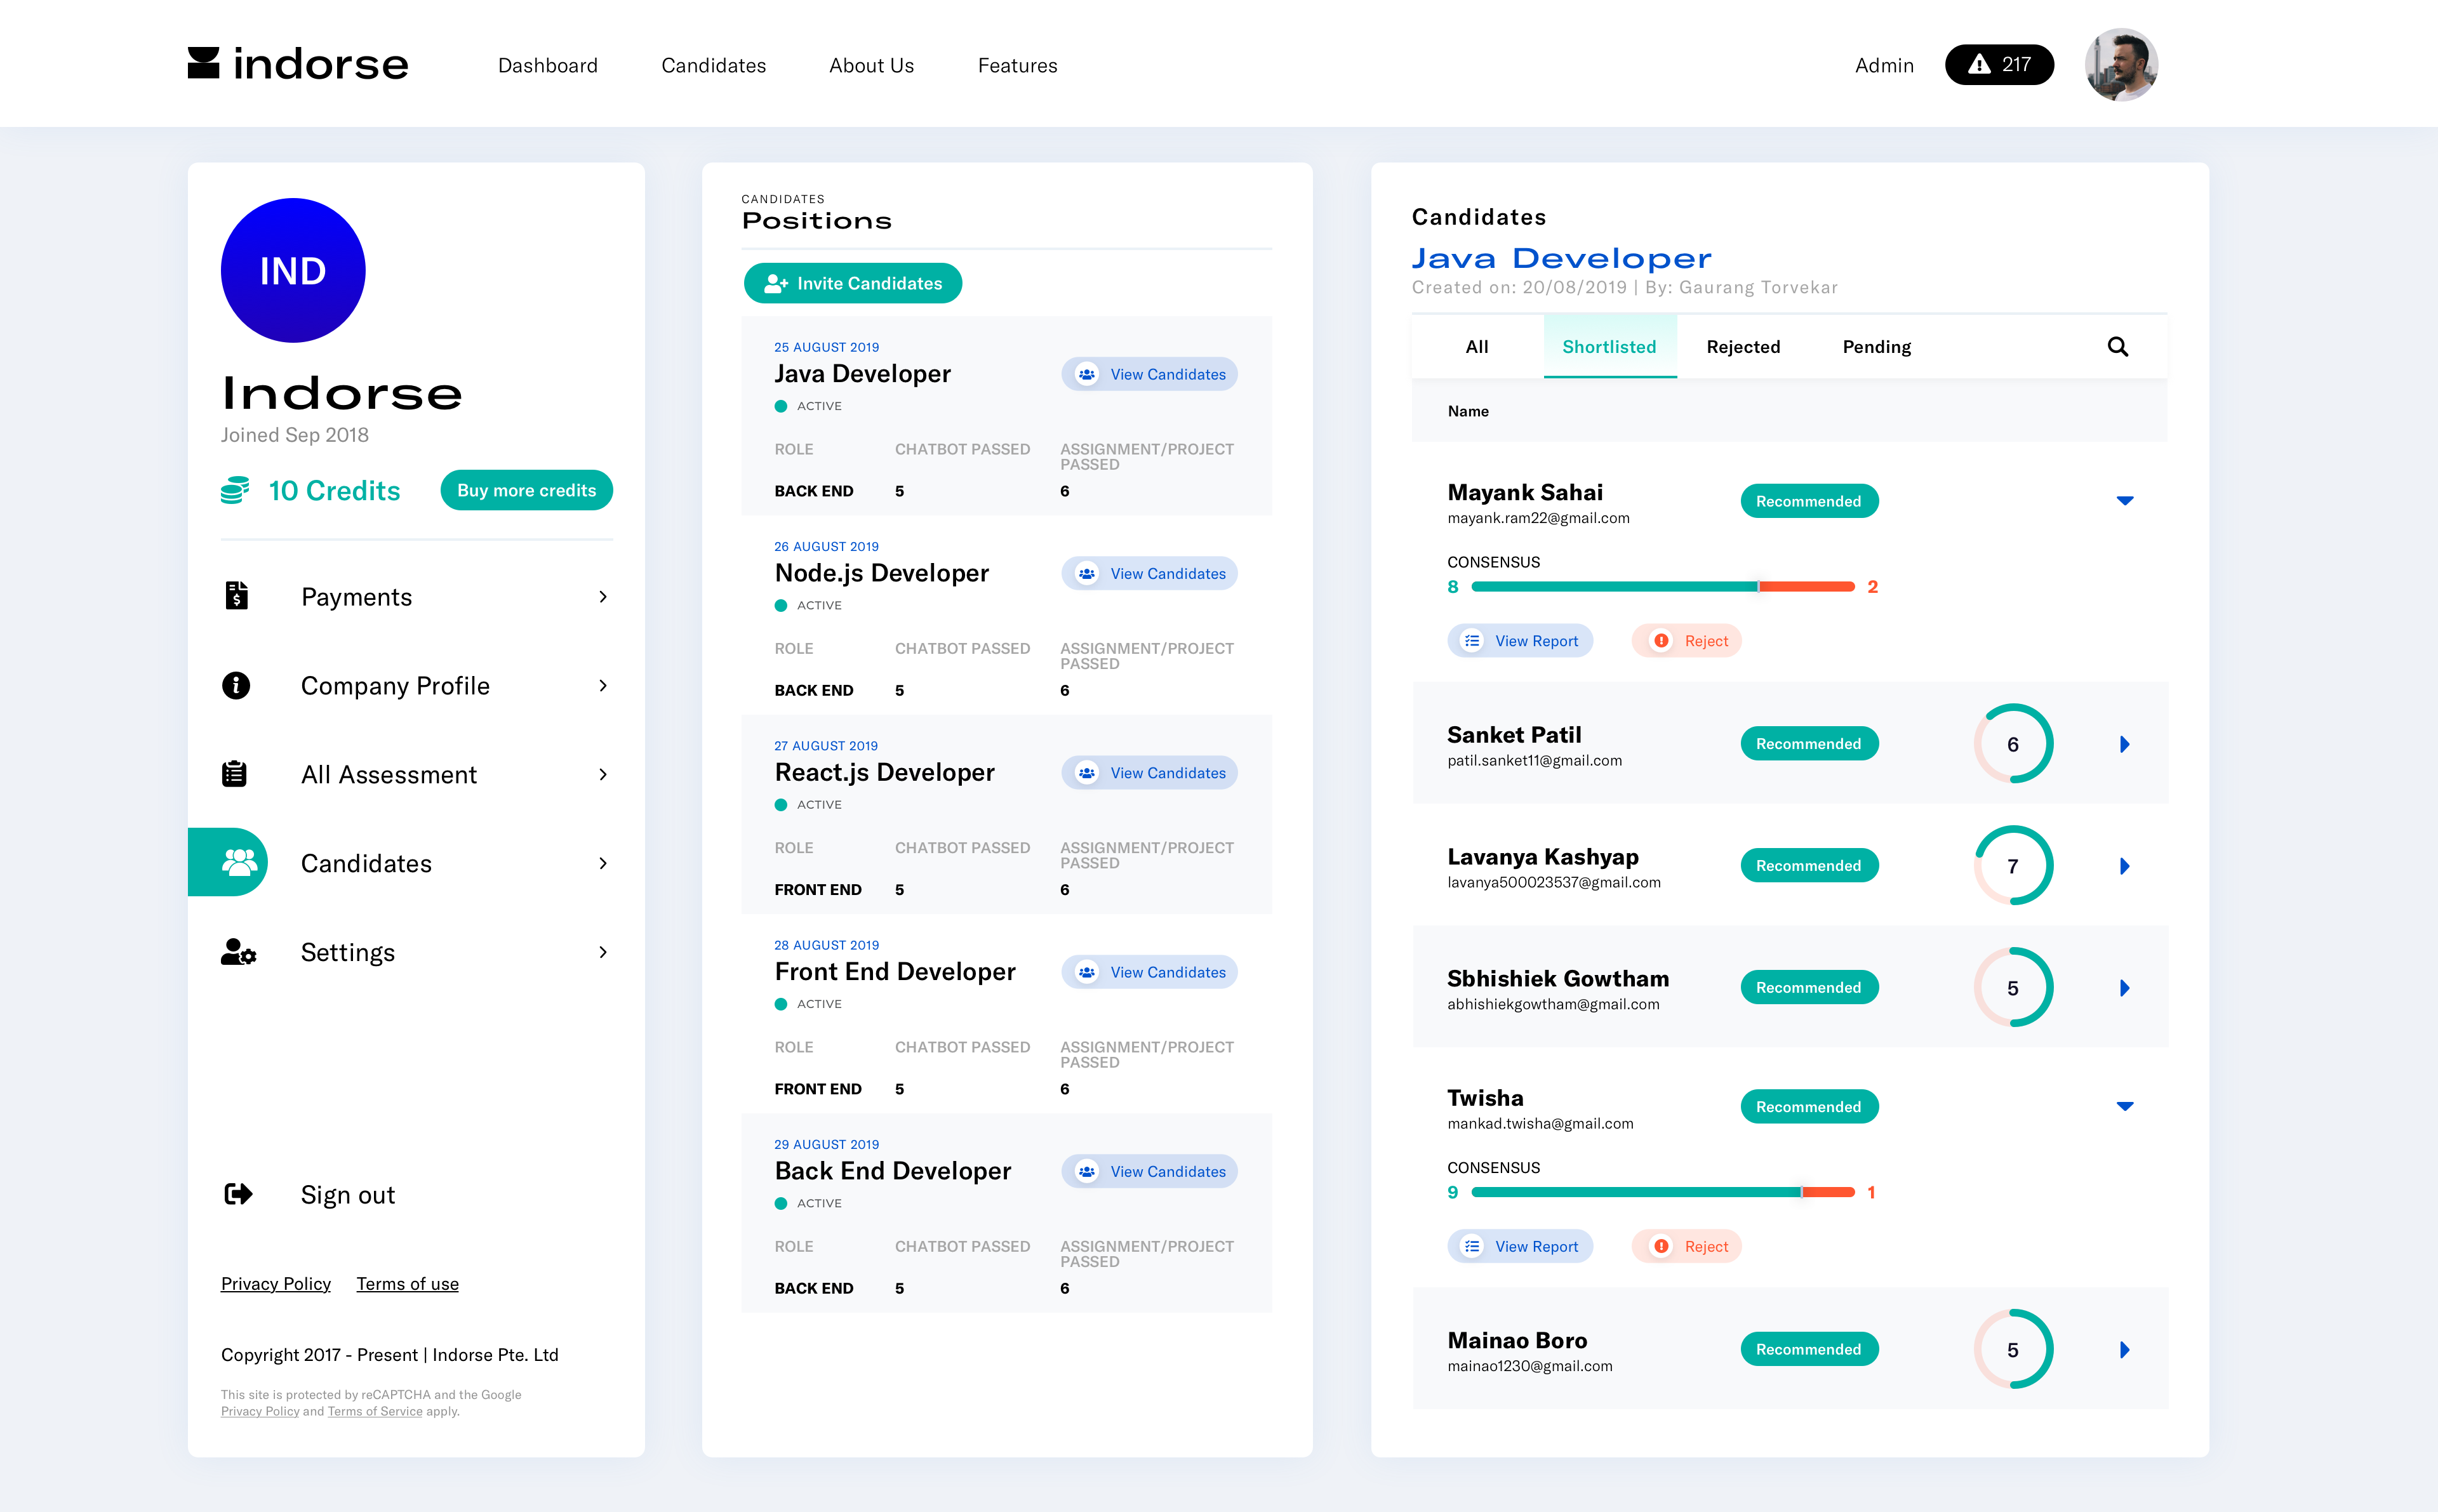Viewport: 2438px width, 1512px height.
Task: Click Buy more credits button
Action: (x=526, y=490)
